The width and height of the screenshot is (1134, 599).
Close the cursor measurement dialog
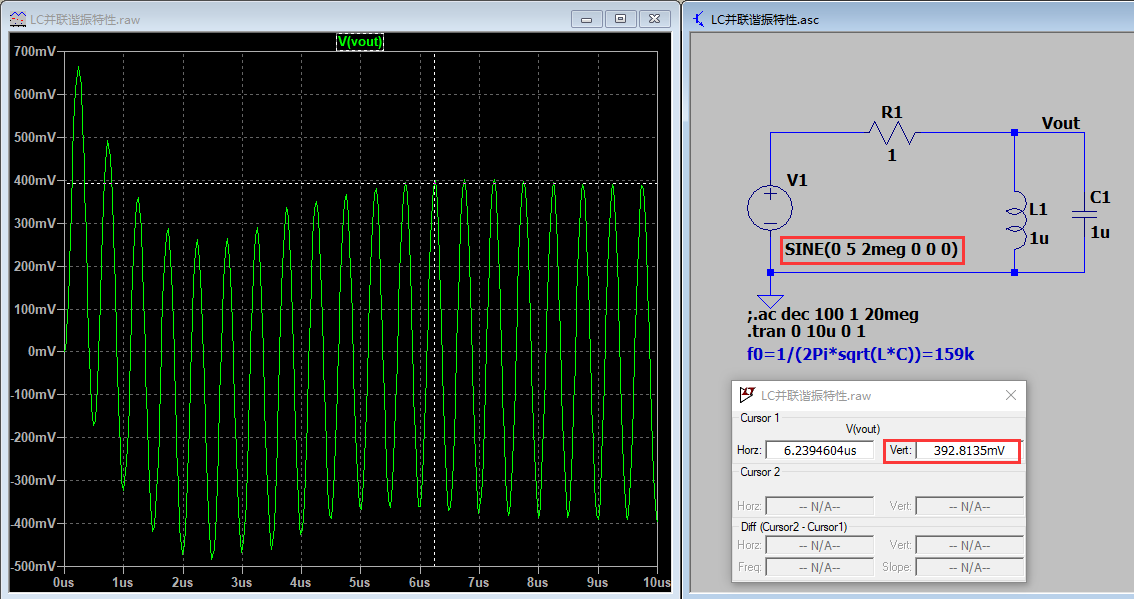point(1011,395)
